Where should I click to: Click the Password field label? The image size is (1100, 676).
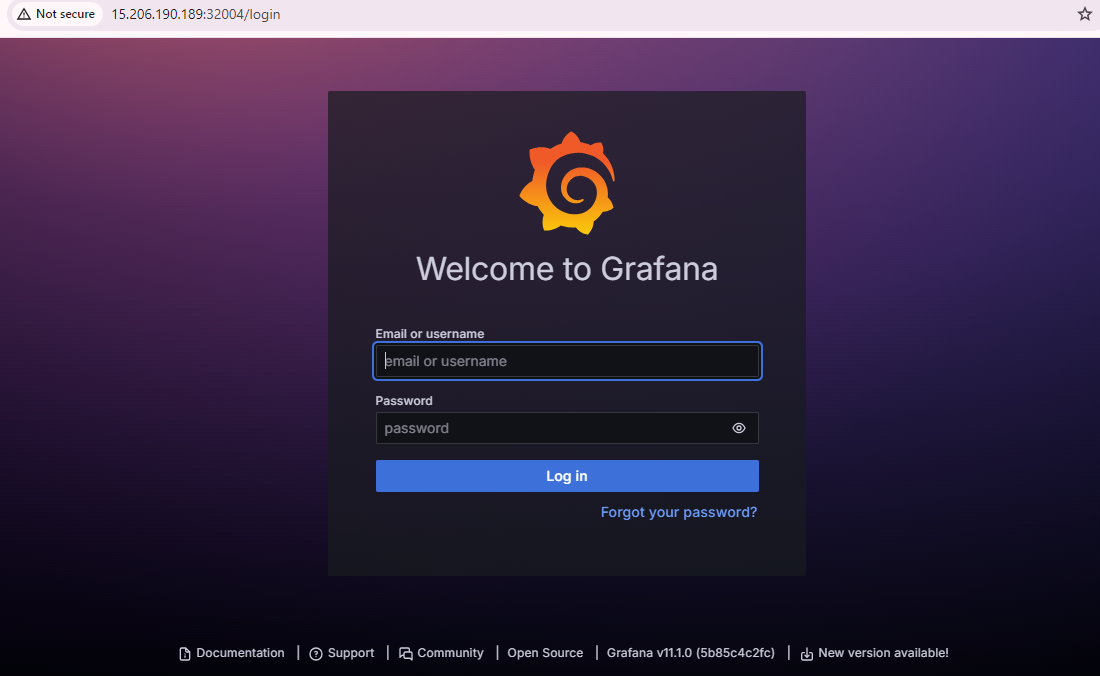tap(403, 400)
